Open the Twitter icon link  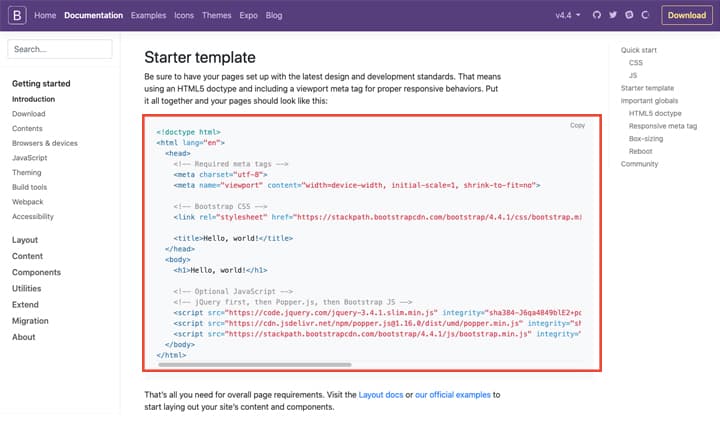(x=613, y=15)
